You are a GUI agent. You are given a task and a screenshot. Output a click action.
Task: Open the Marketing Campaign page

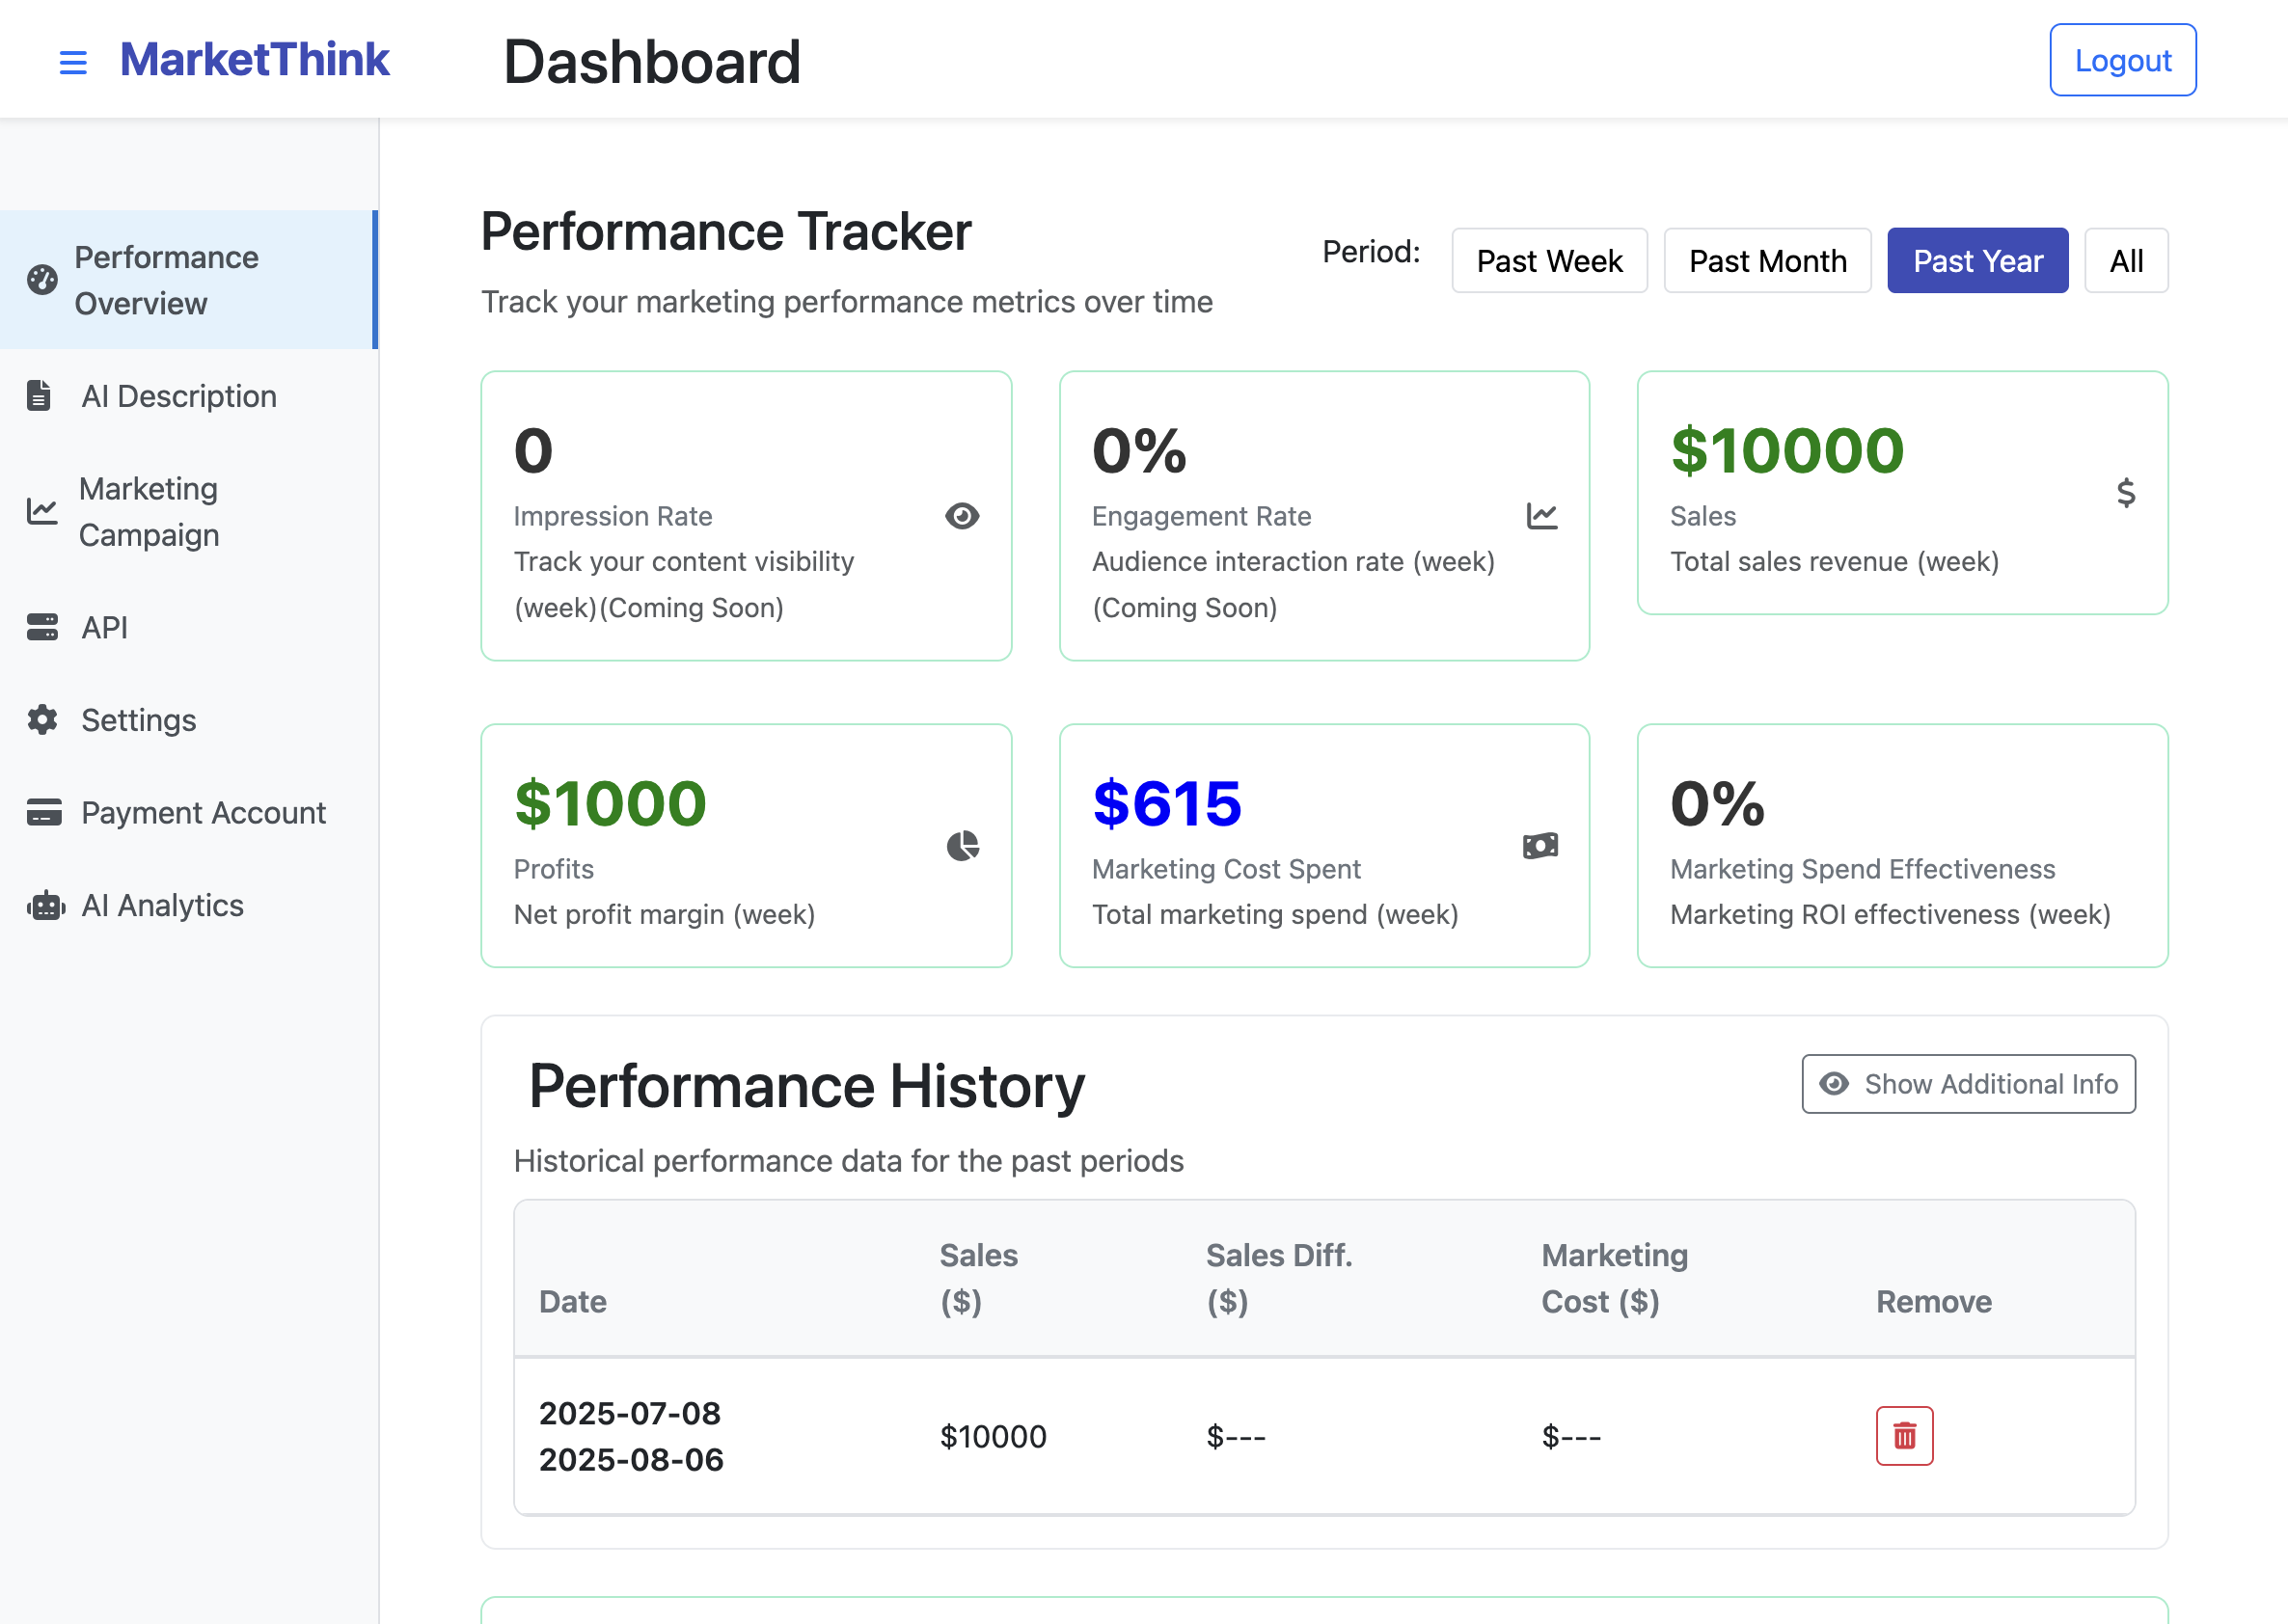[x=148, y=511]
